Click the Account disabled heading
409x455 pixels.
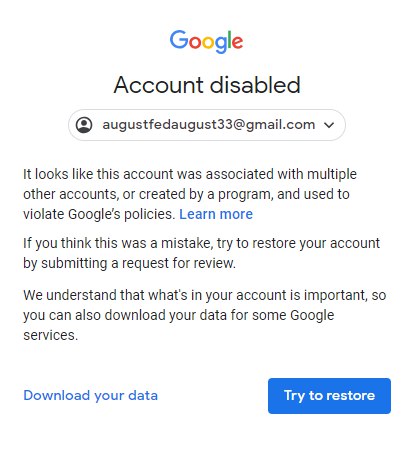point(207,85)
